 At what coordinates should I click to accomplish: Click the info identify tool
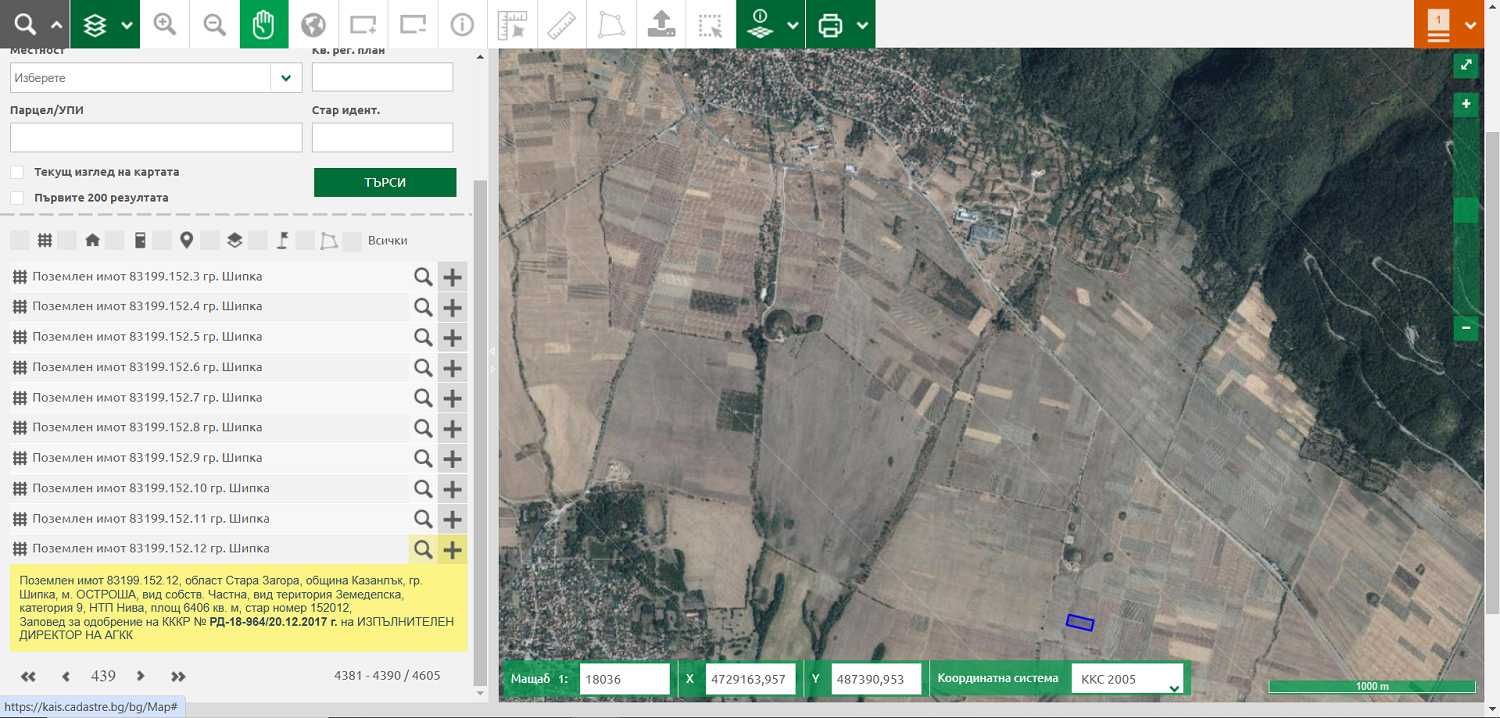point(462,24)
